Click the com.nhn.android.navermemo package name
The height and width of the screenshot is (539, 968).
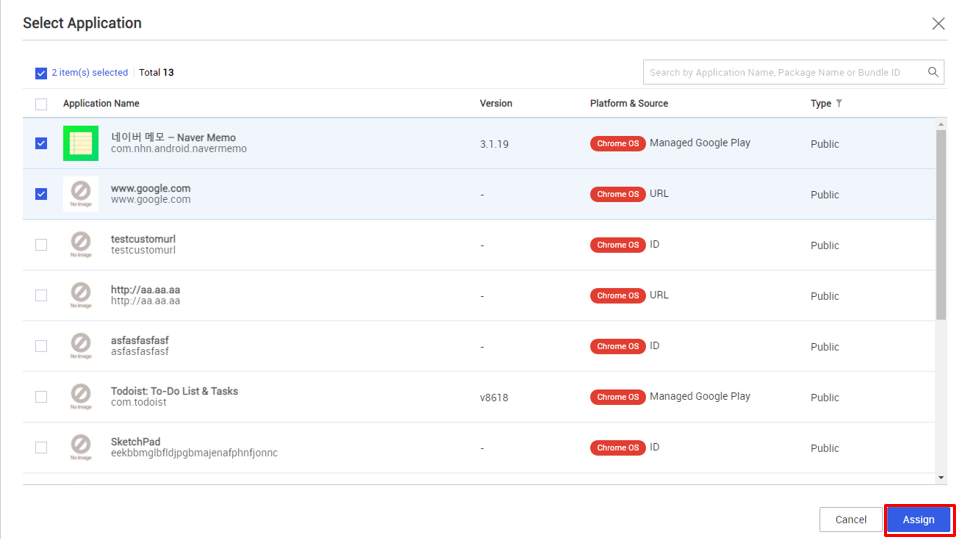pos(178,149)
